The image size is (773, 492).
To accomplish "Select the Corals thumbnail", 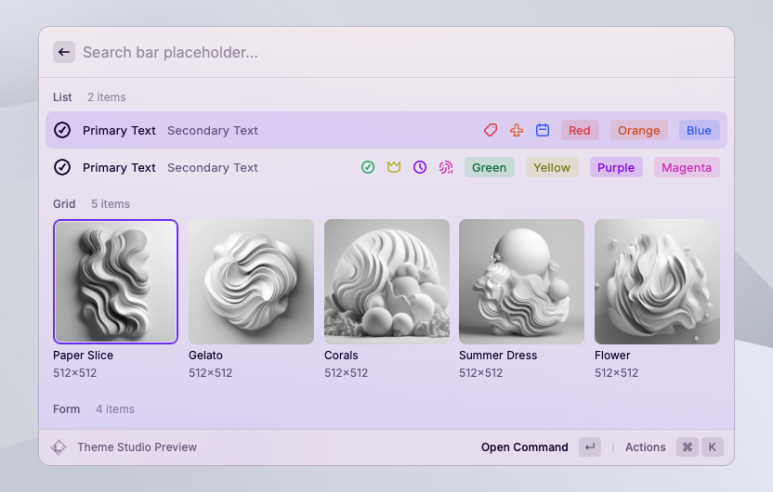I will click(386, 281).
